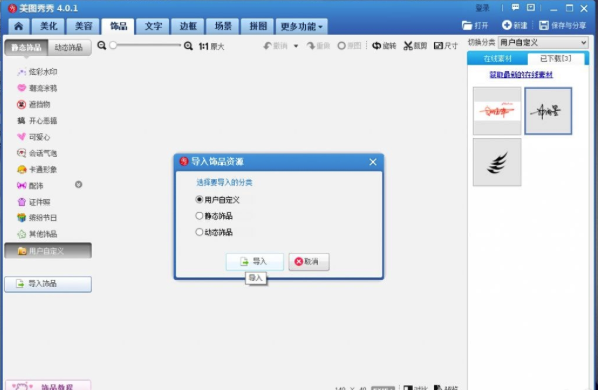This screenshot has height=390, width=598.
Task: Click the home icon tab
Action: pos(18,26)
